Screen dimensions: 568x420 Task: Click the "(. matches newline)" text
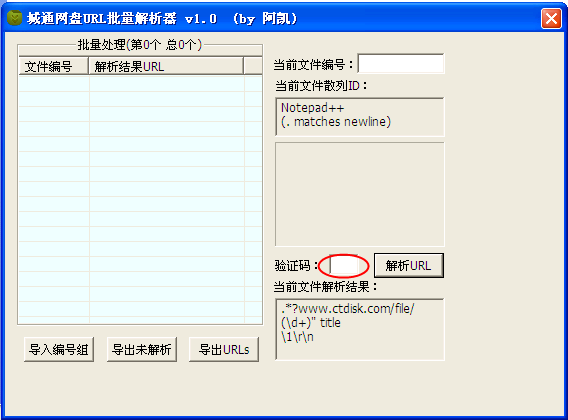[x=336, y=122]
